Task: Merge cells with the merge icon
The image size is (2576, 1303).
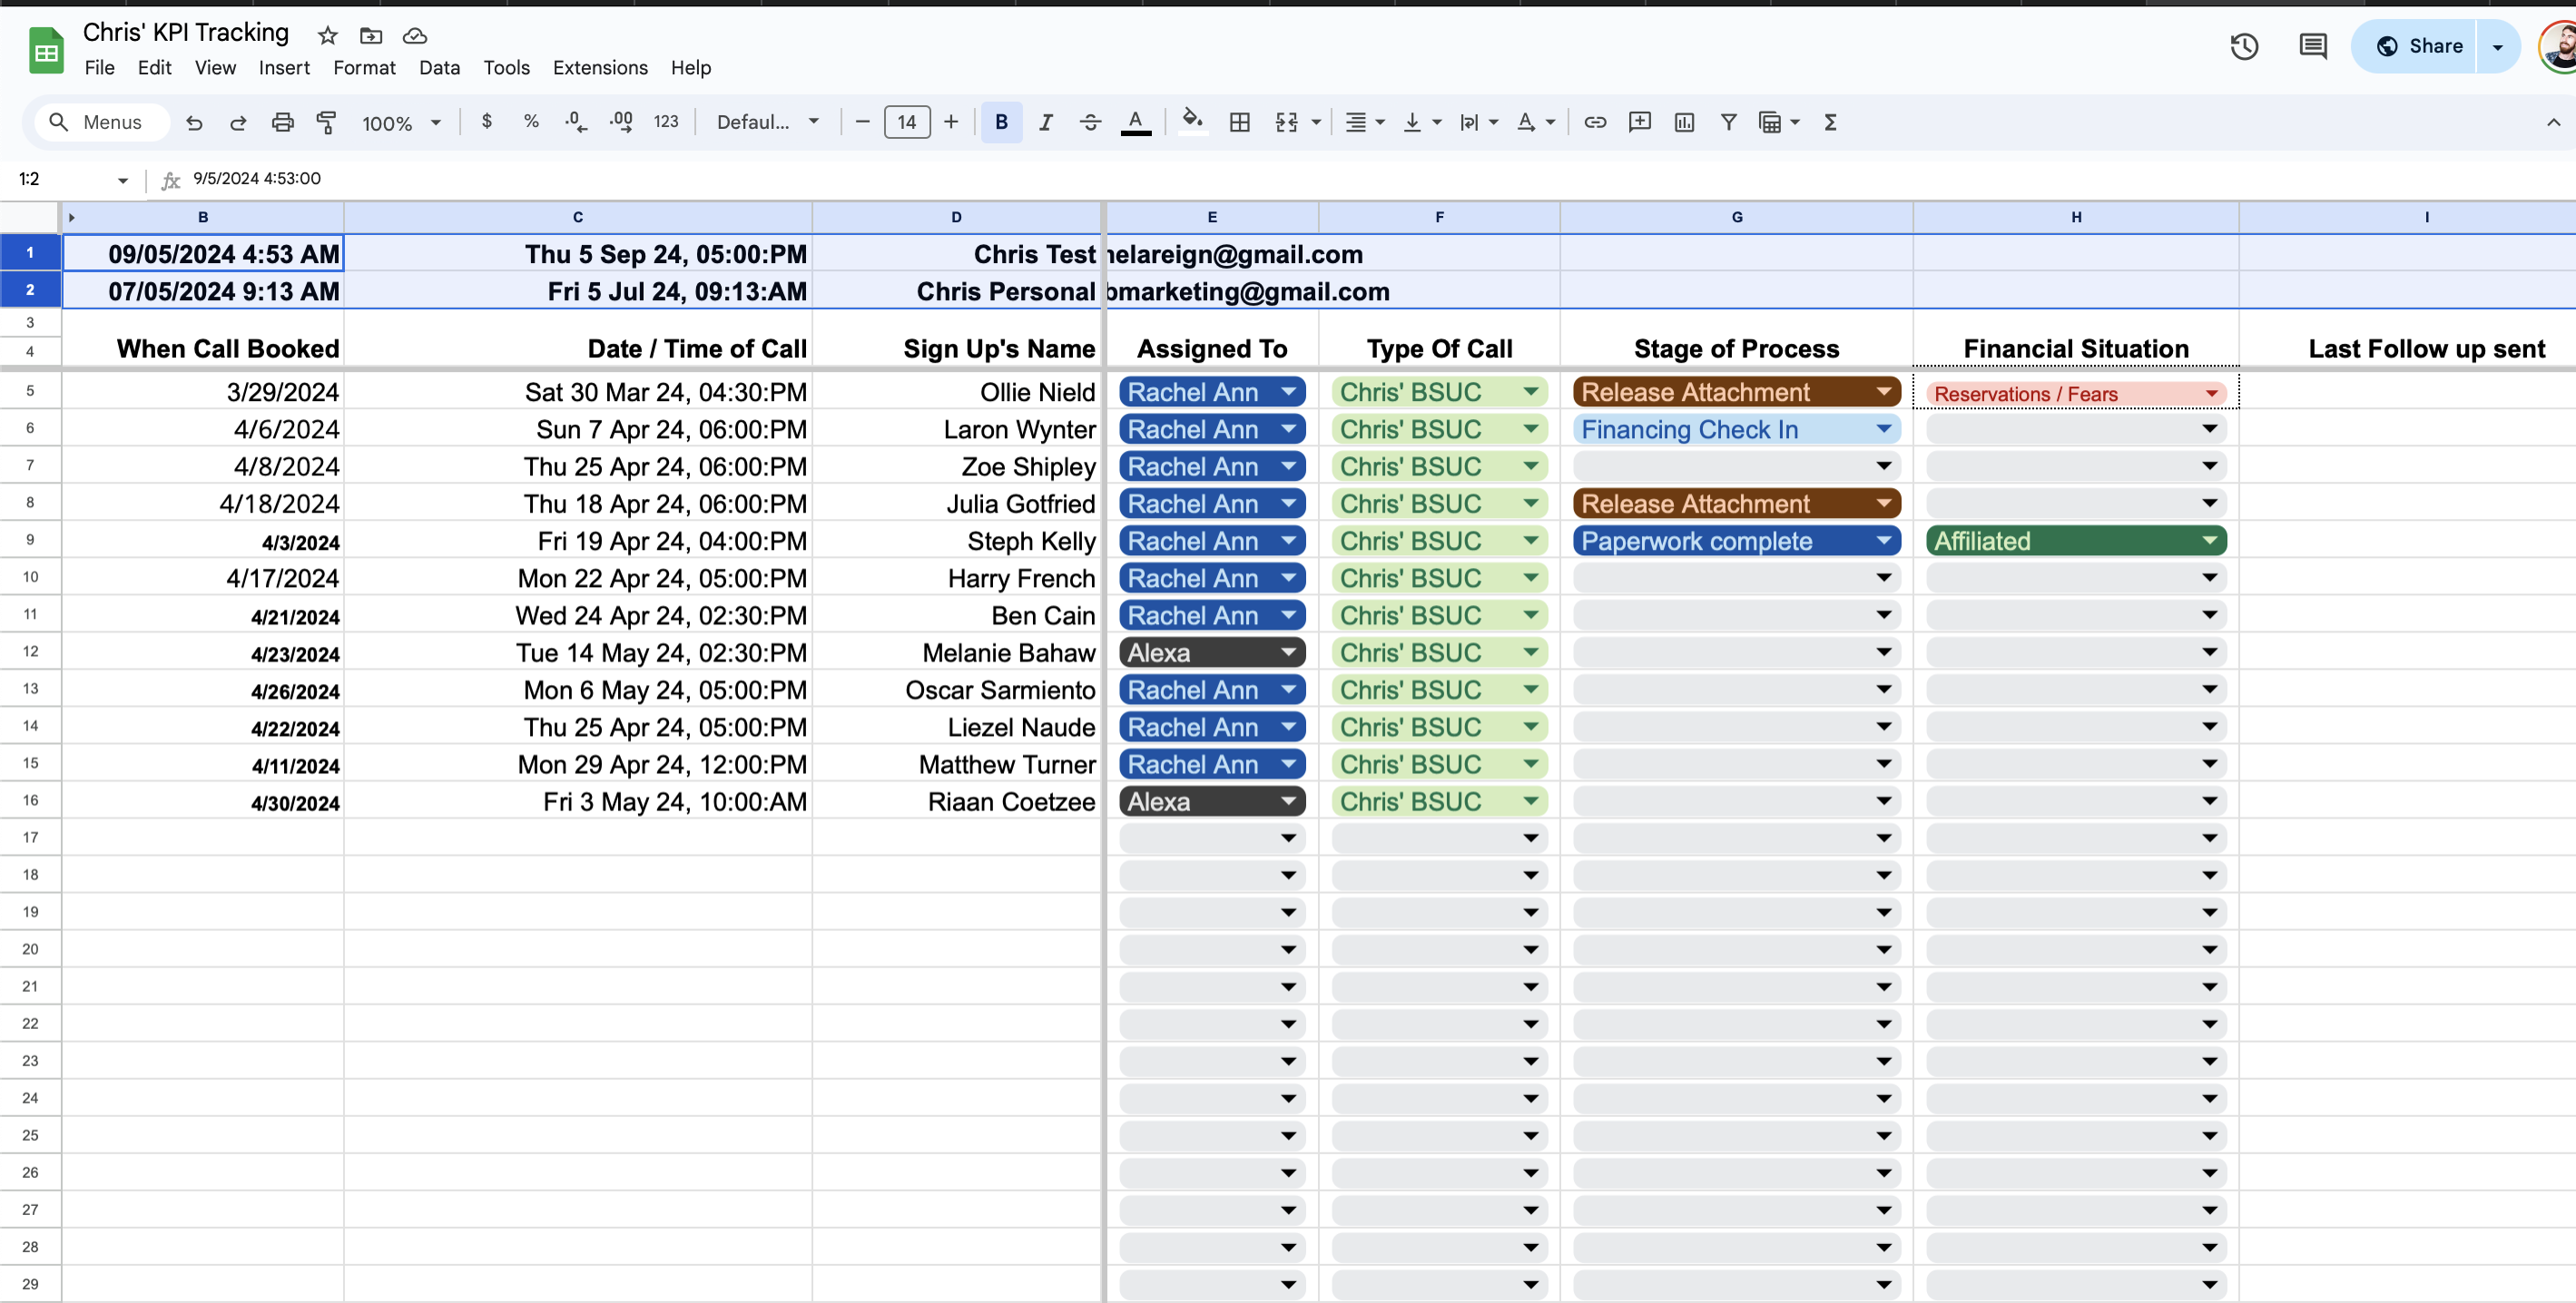Action: click(1287, 122)
